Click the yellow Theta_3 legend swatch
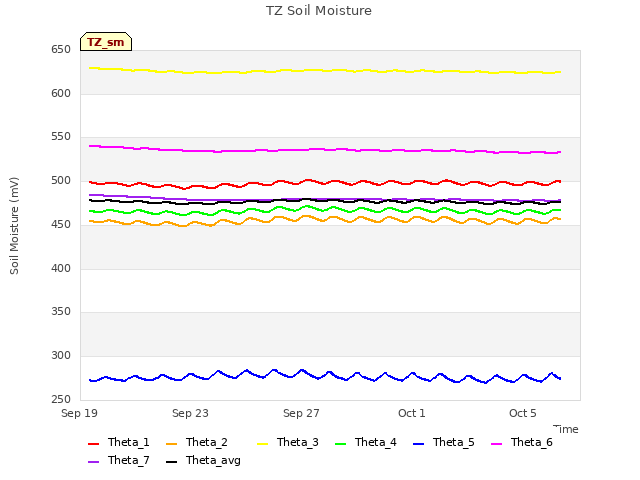Viewport: 640px width, 480px height. (262, 444)
